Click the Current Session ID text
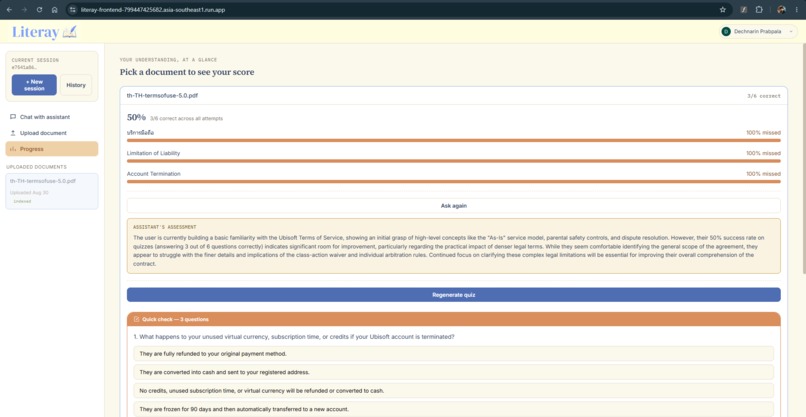Screen dimensions: 806x417 24,67
